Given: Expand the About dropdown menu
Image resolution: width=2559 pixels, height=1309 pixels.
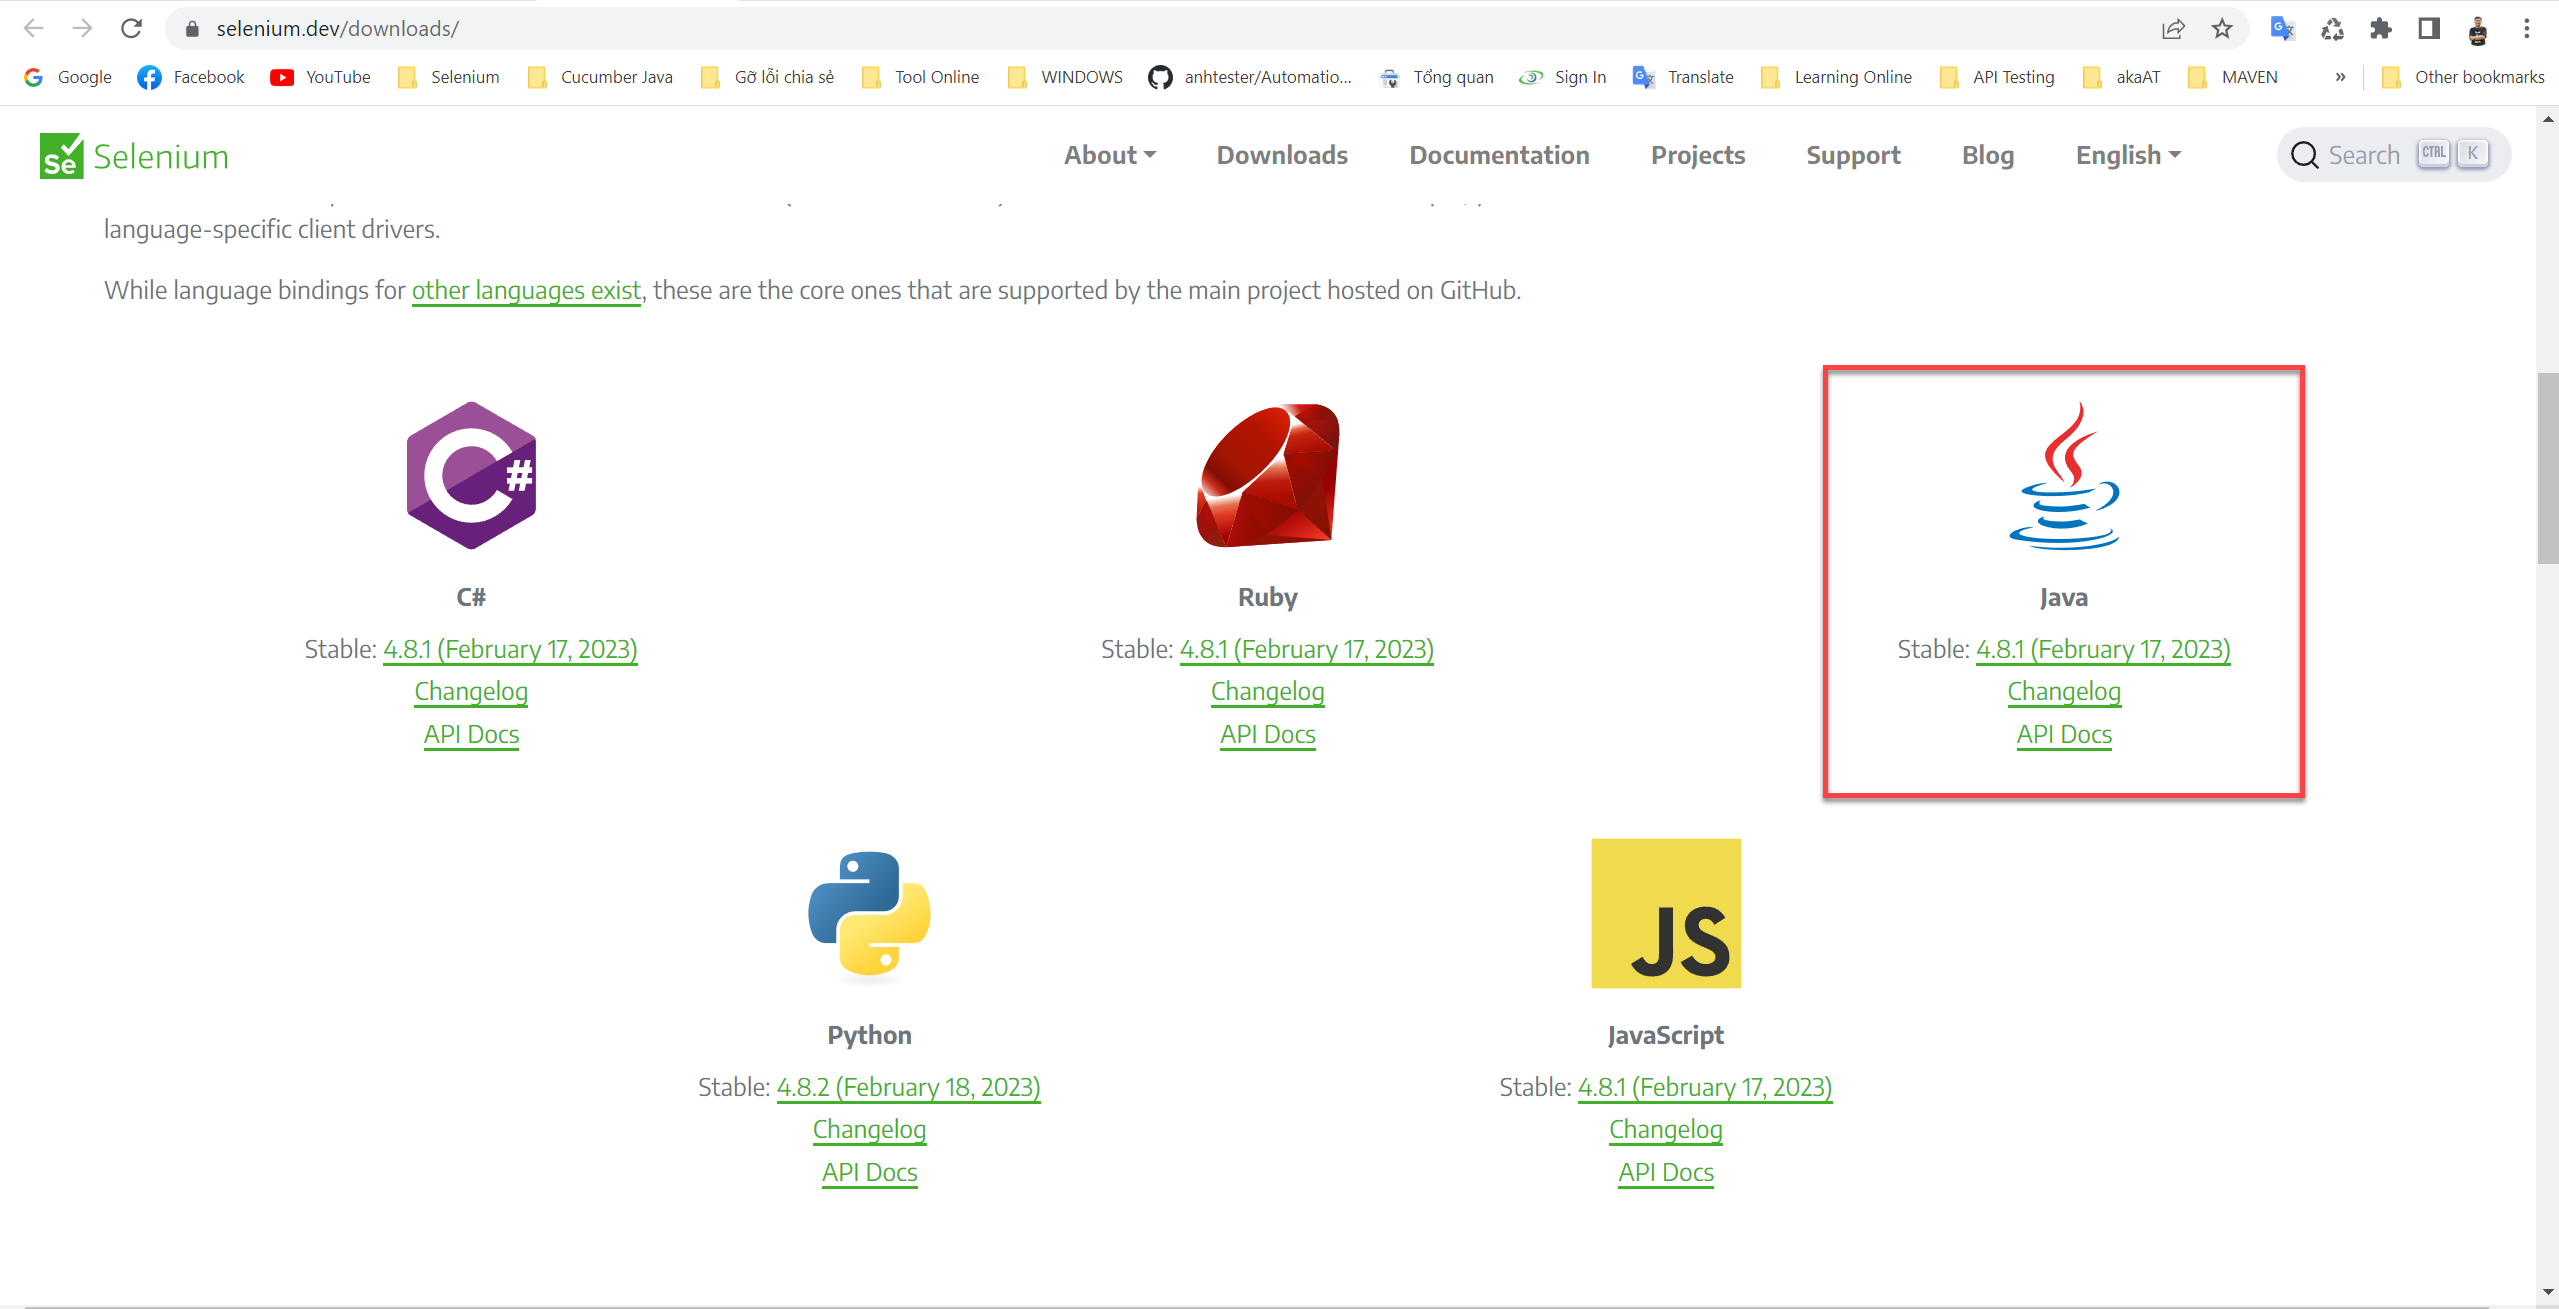Looking at the screenshot, I should tap(1109, 155).
